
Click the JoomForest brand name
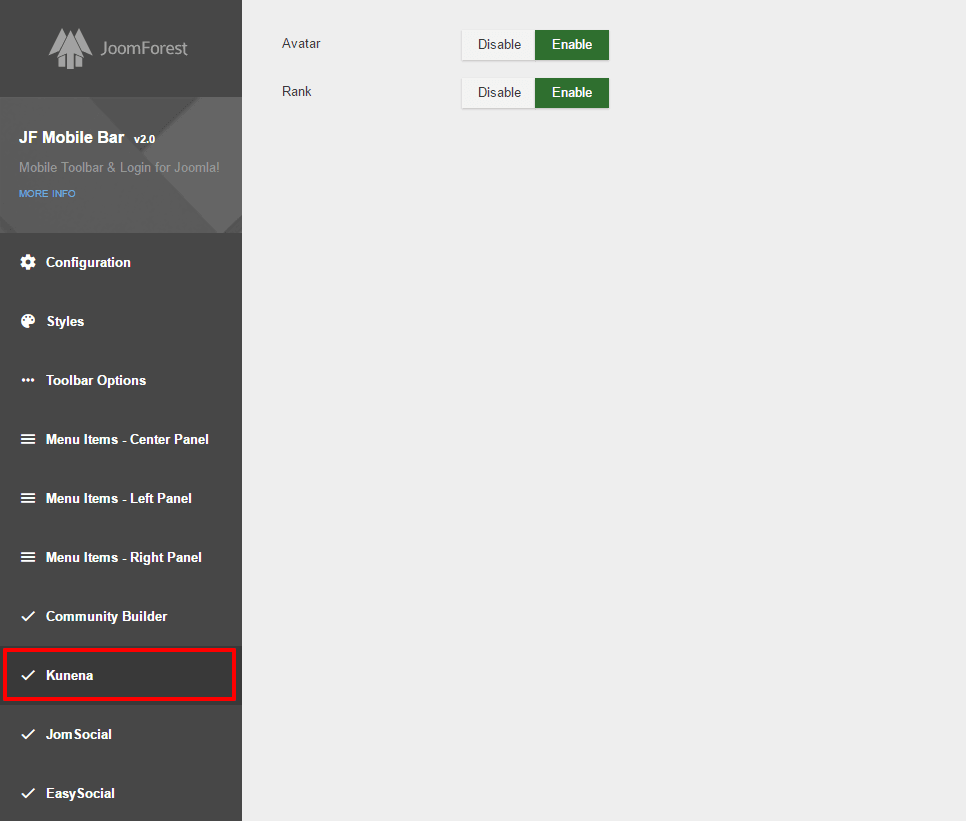(x=144, y=48)
